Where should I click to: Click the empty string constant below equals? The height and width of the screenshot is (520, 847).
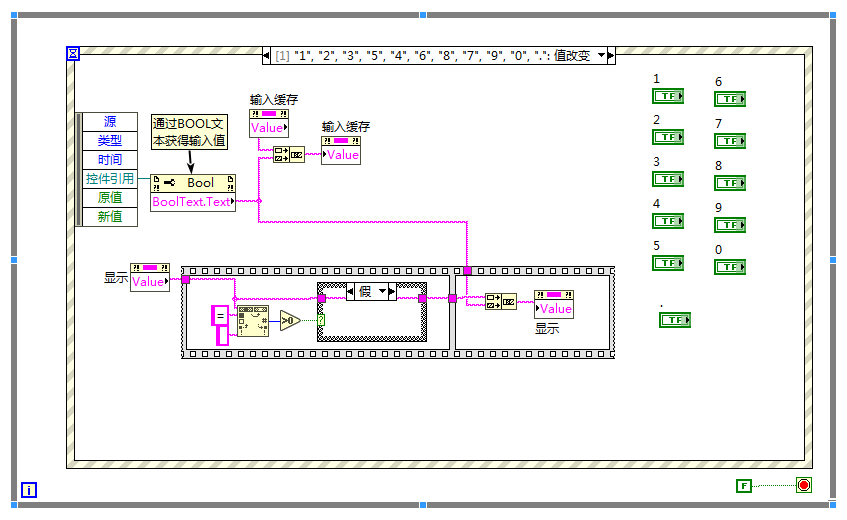point(222,335)
